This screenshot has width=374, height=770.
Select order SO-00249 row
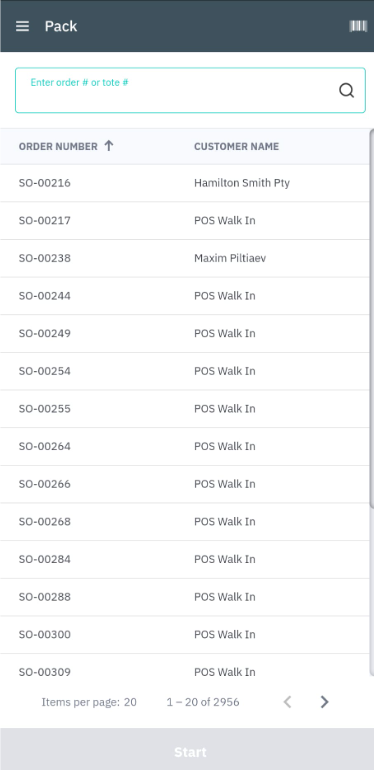click(x=185, y=333)
